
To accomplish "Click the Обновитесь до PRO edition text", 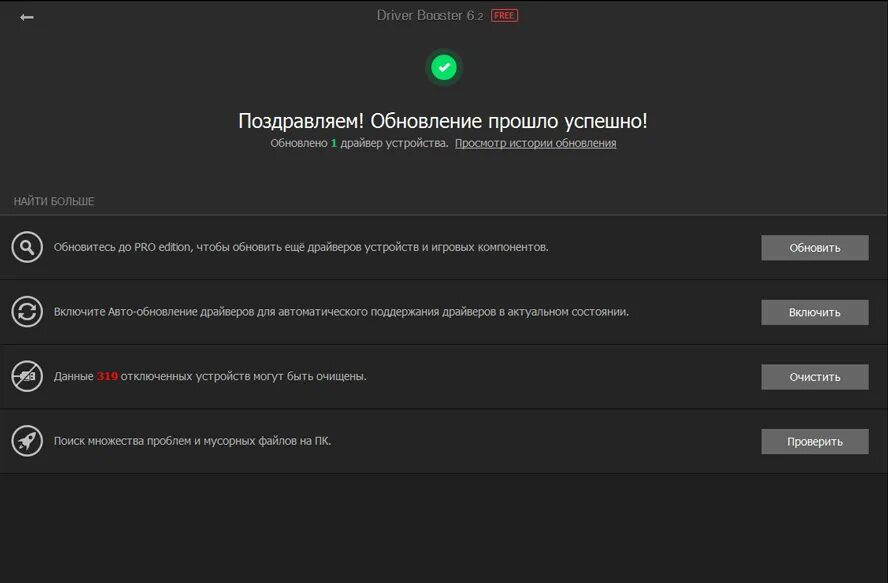I will pyautogui.click(x=301, y=247).
